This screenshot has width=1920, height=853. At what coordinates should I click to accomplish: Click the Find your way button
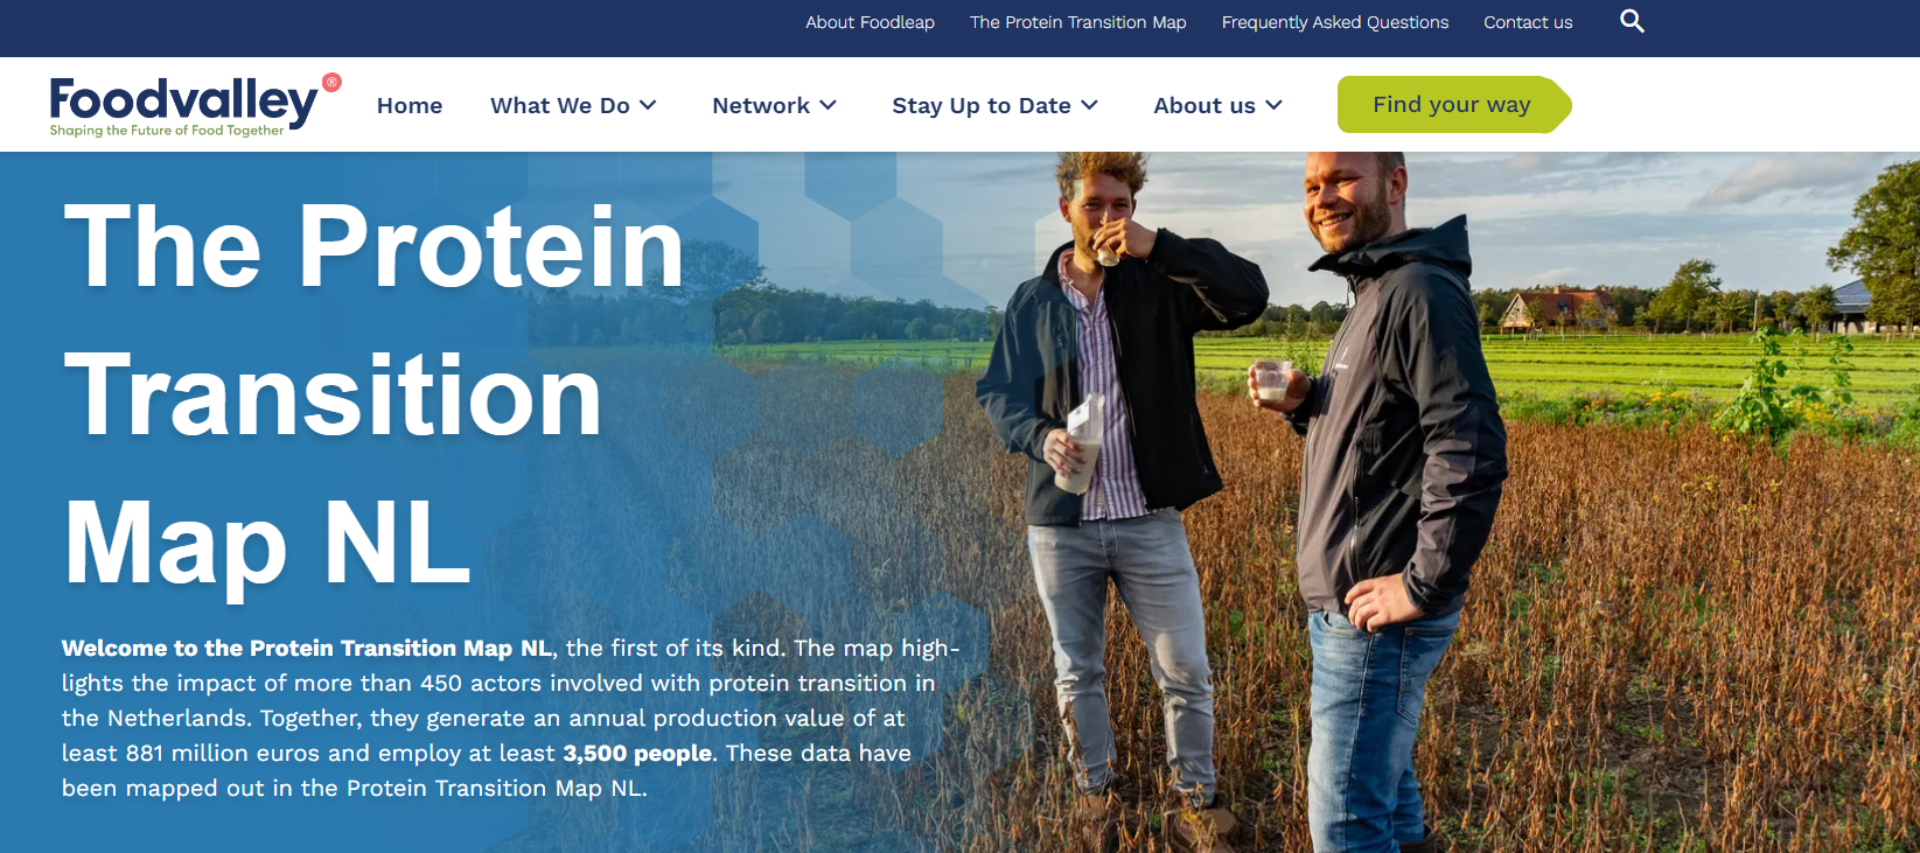pos(1454,104)
